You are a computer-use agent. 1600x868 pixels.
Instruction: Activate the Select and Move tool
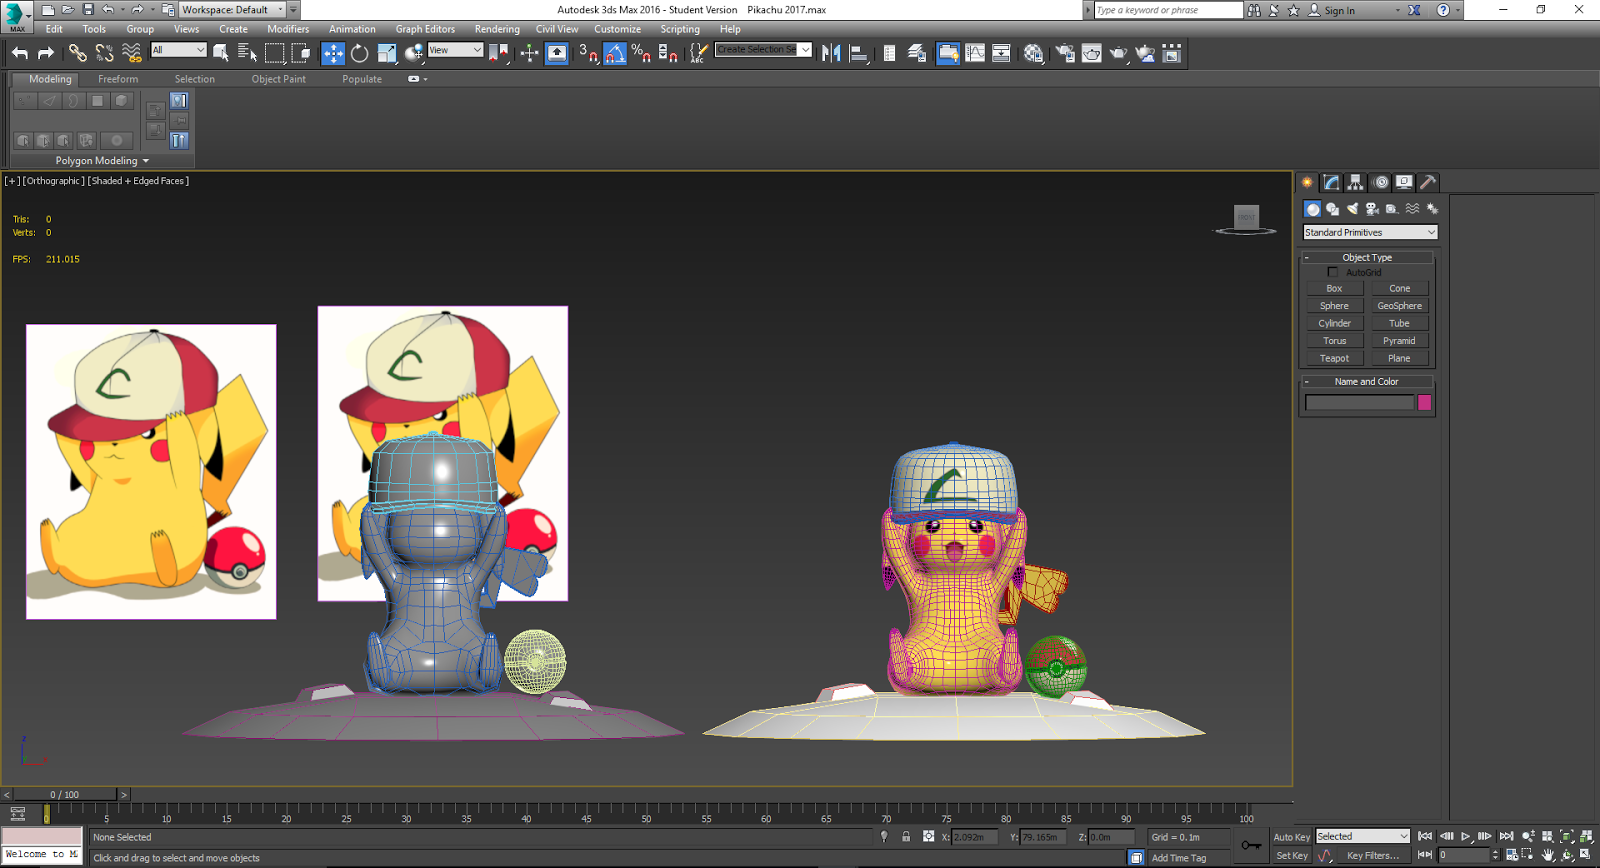coord(333,53)
